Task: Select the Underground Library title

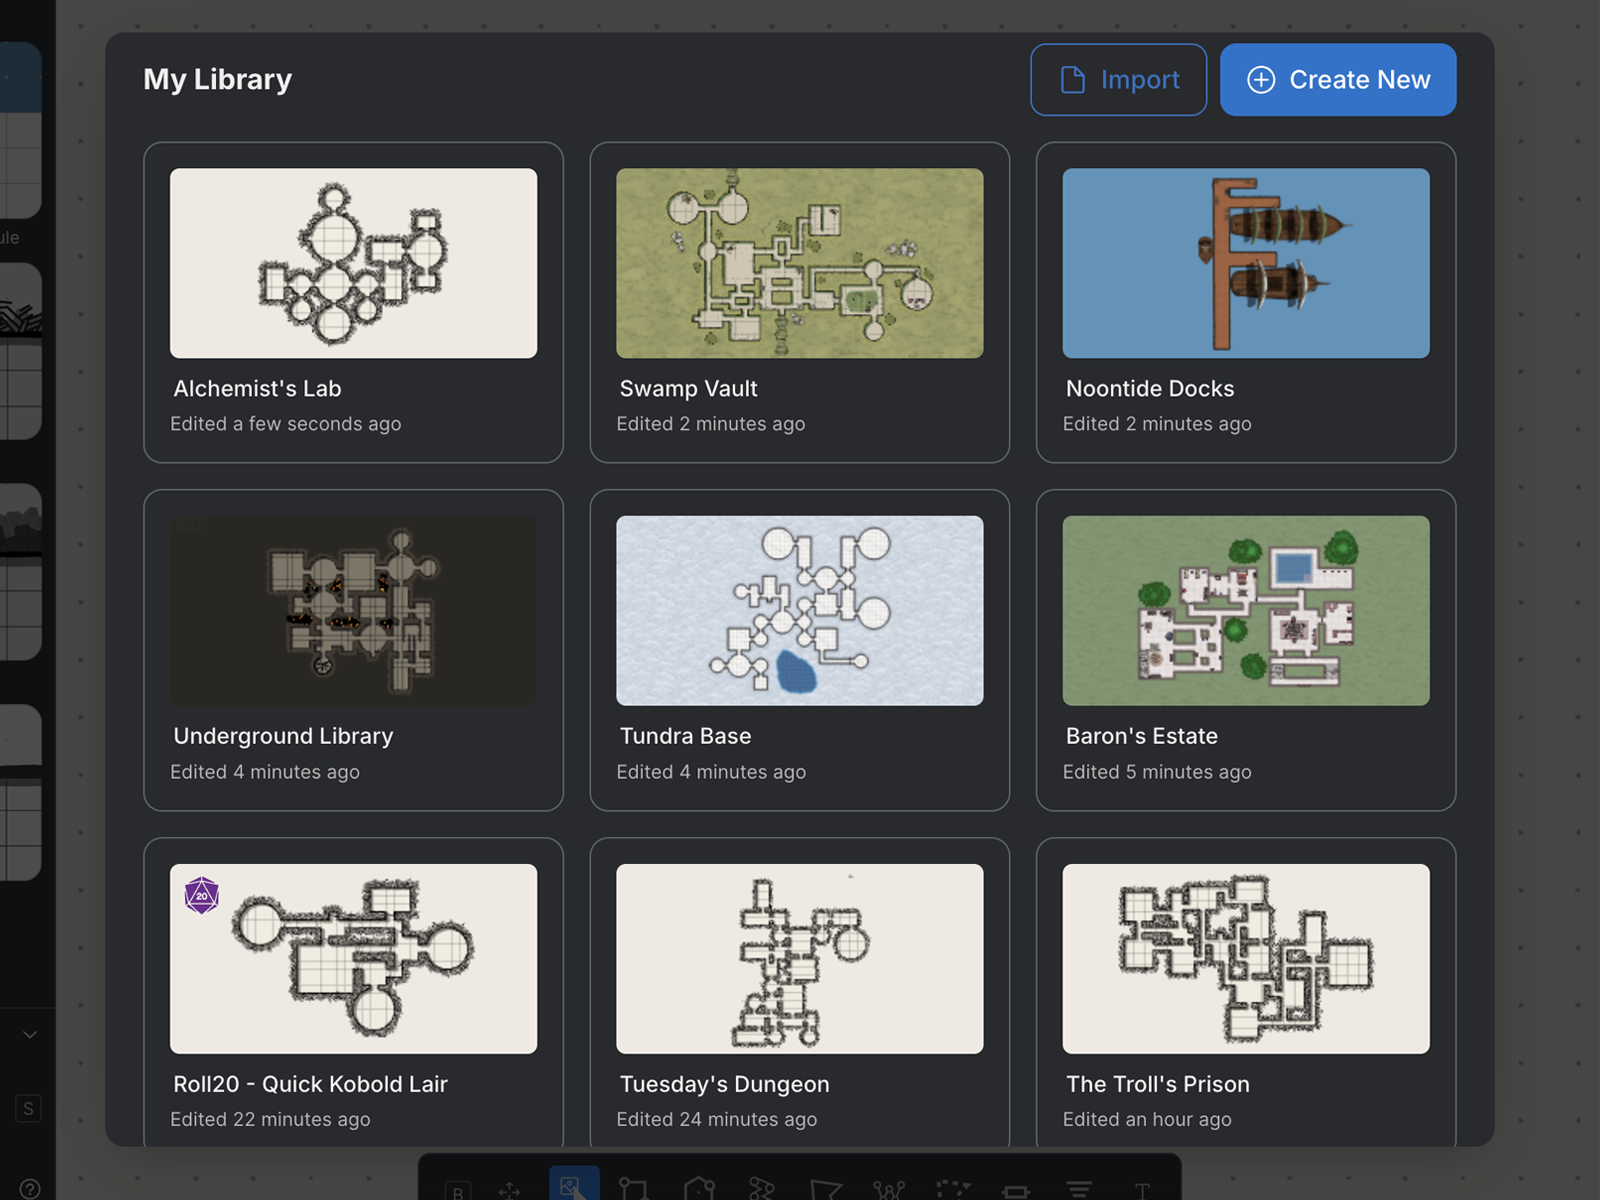Action: (x=283, y=736)
